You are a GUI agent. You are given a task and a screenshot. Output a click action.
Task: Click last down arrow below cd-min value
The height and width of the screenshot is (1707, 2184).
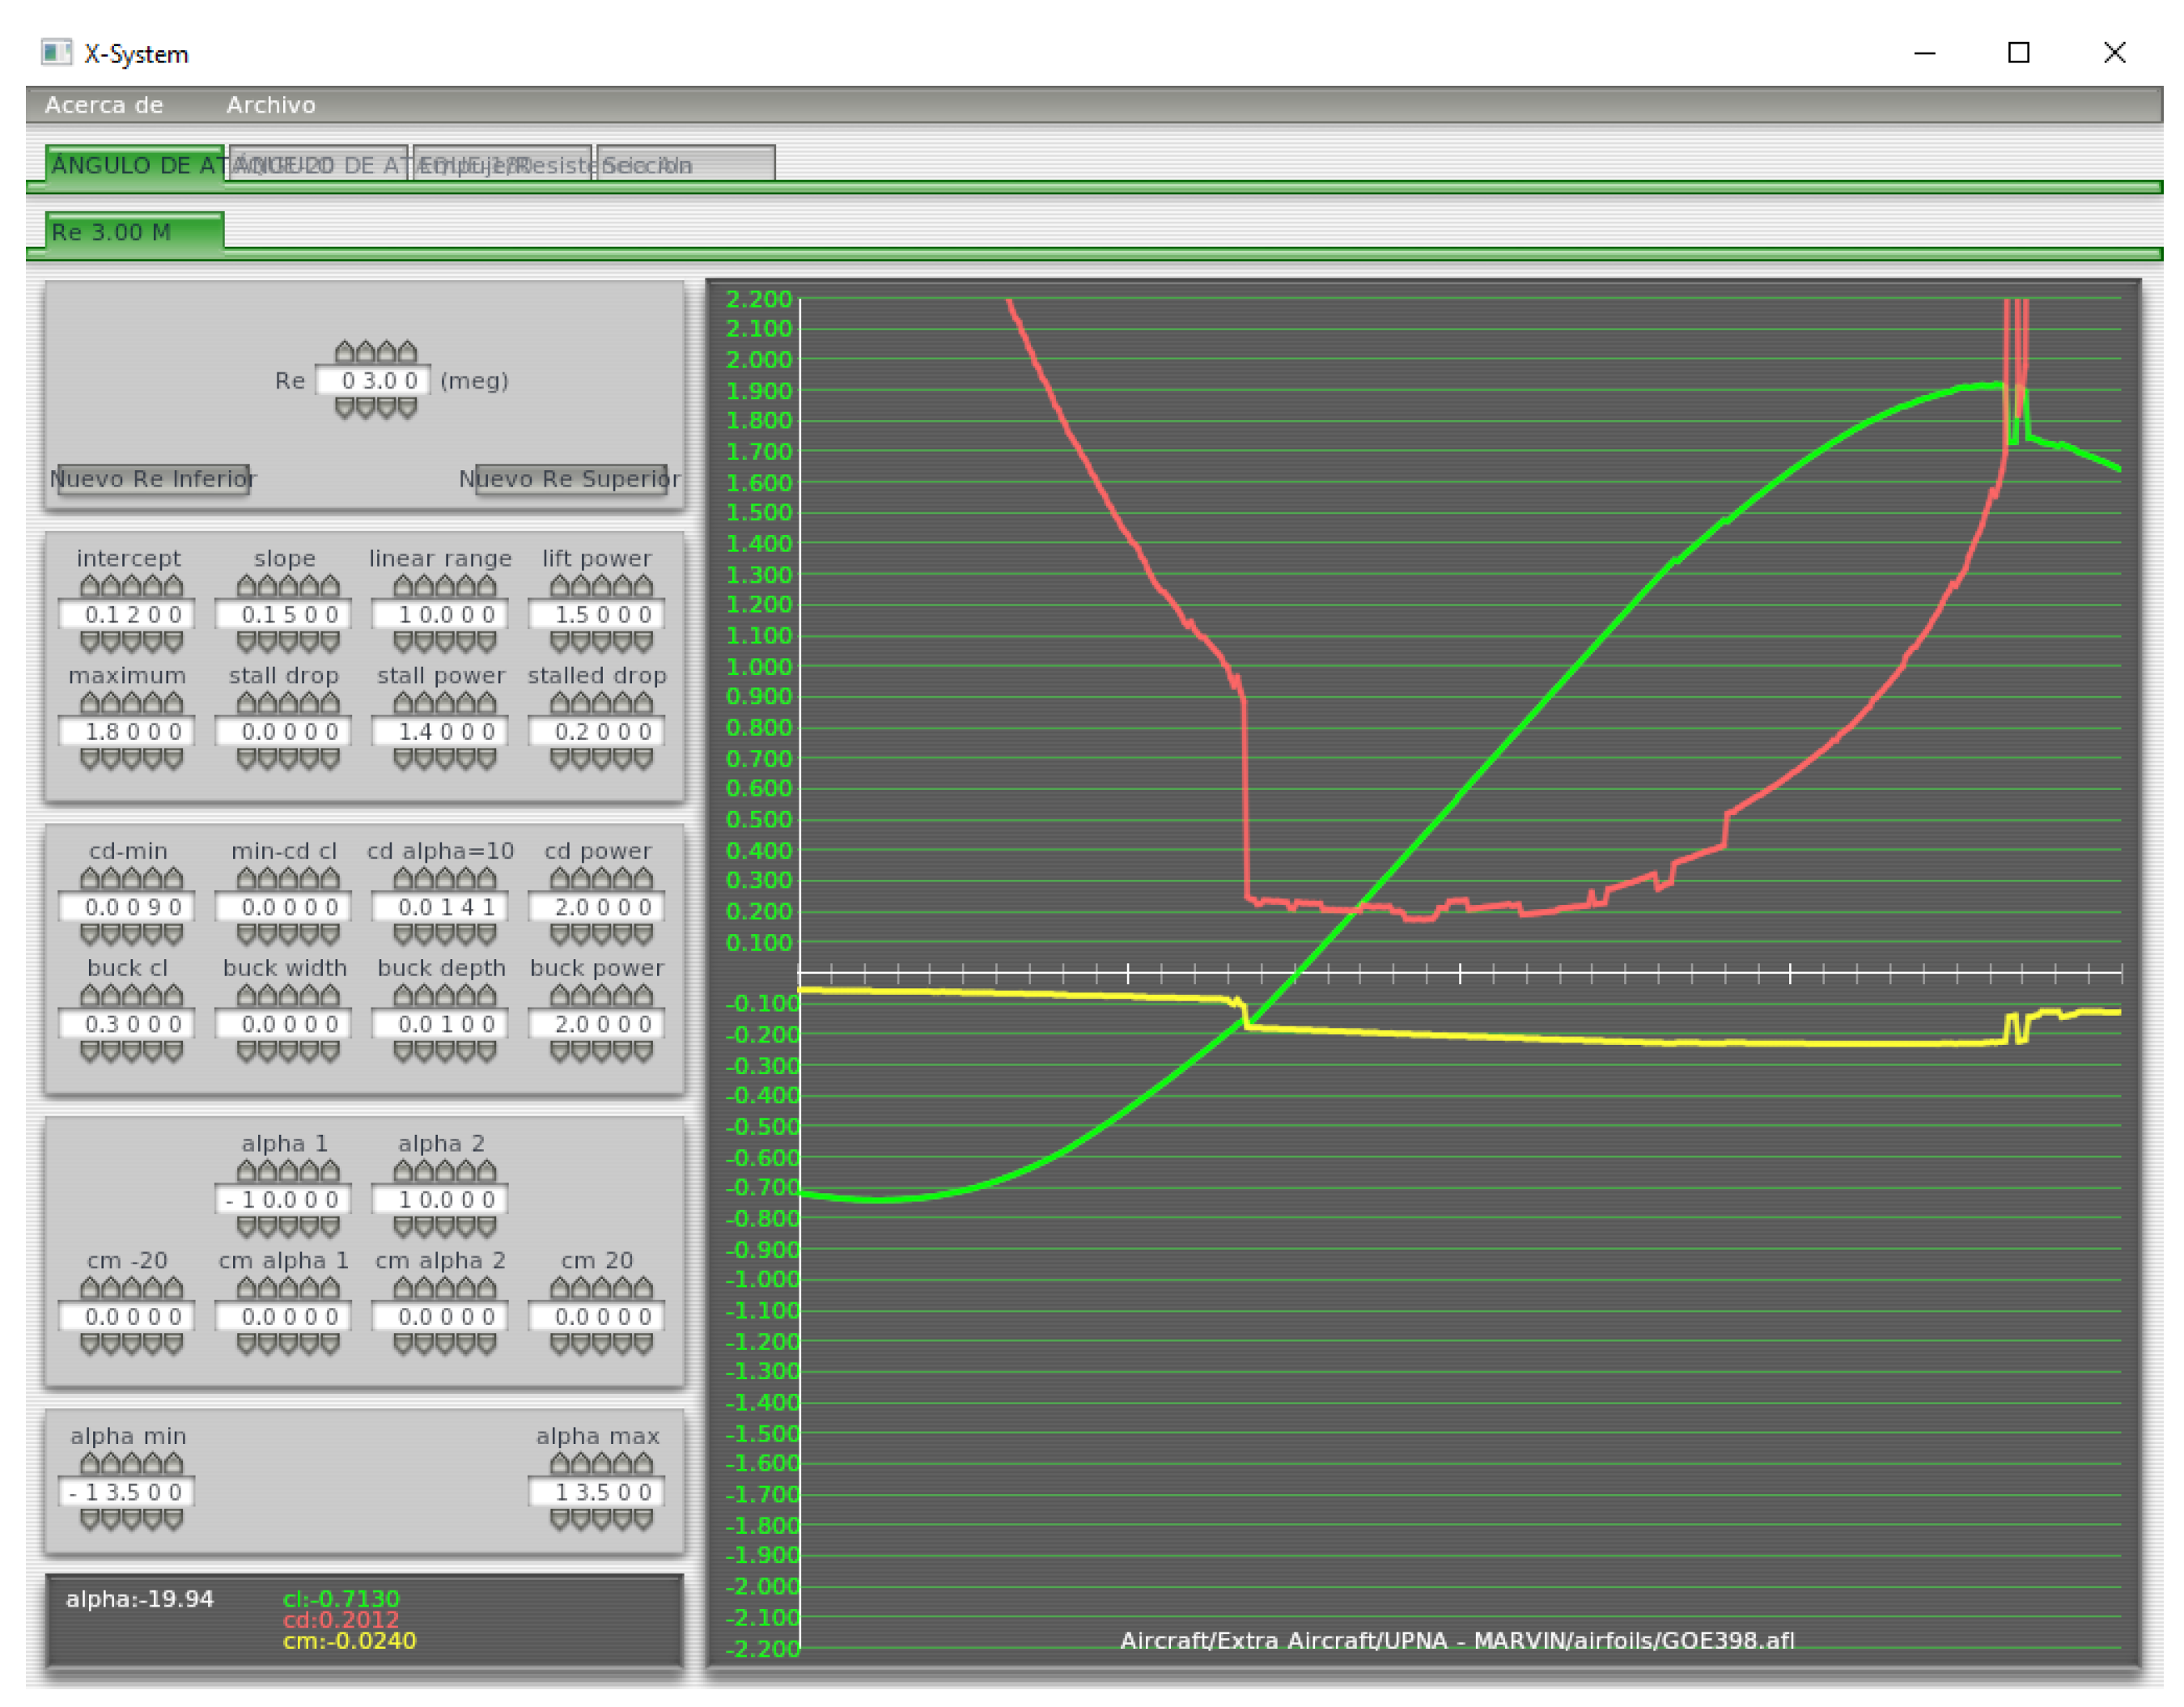click(173, 934)
